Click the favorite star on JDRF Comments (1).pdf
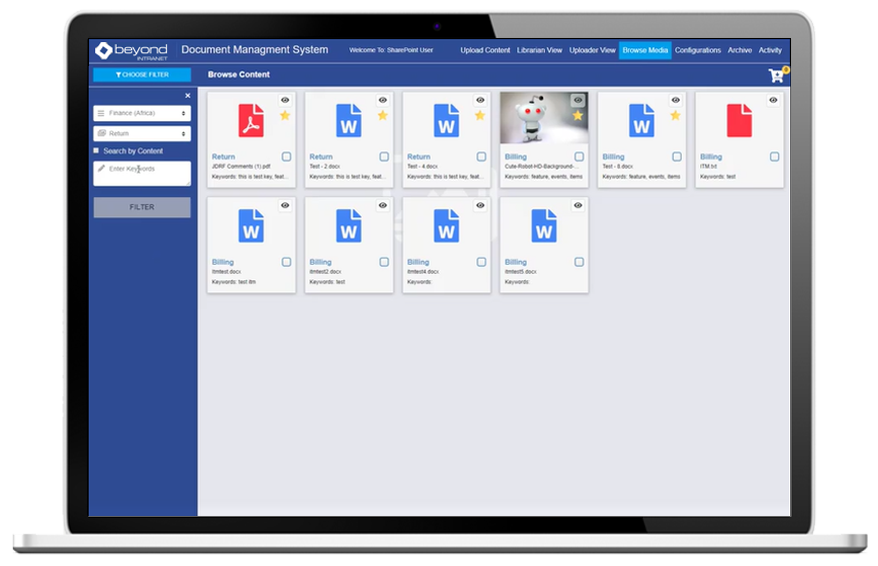The width and height of the screenshot is (878, 566). coord(285,116)
